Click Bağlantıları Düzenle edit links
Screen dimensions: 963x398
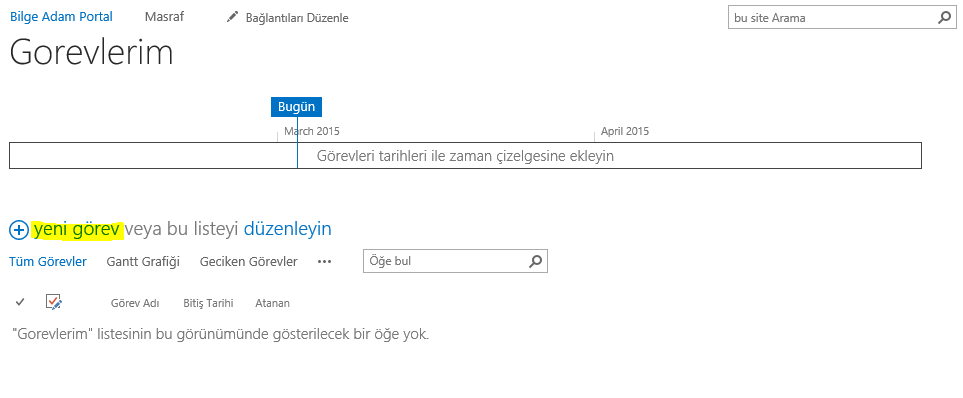click(x=297, y=18)
